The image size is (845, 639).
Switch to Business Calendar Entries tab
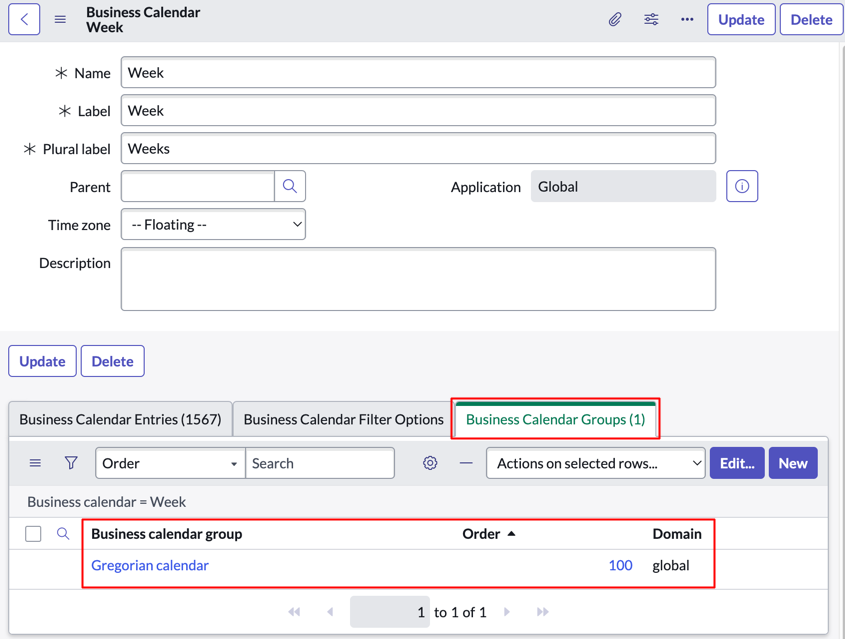[x=120, y=419]
